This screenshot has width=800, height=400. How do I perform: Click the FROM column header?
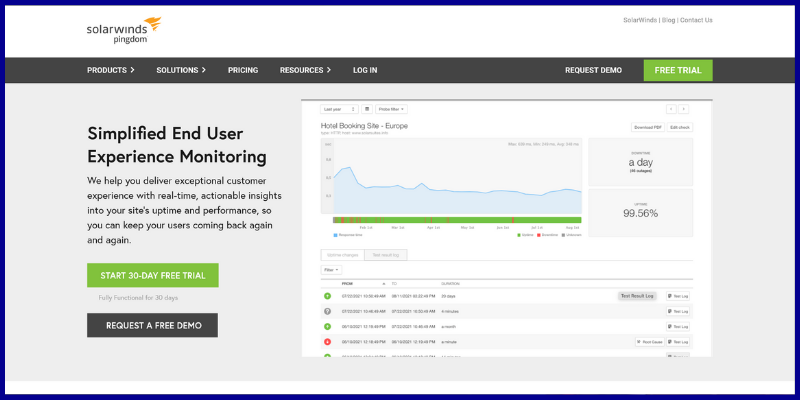[x=347, y=284]
